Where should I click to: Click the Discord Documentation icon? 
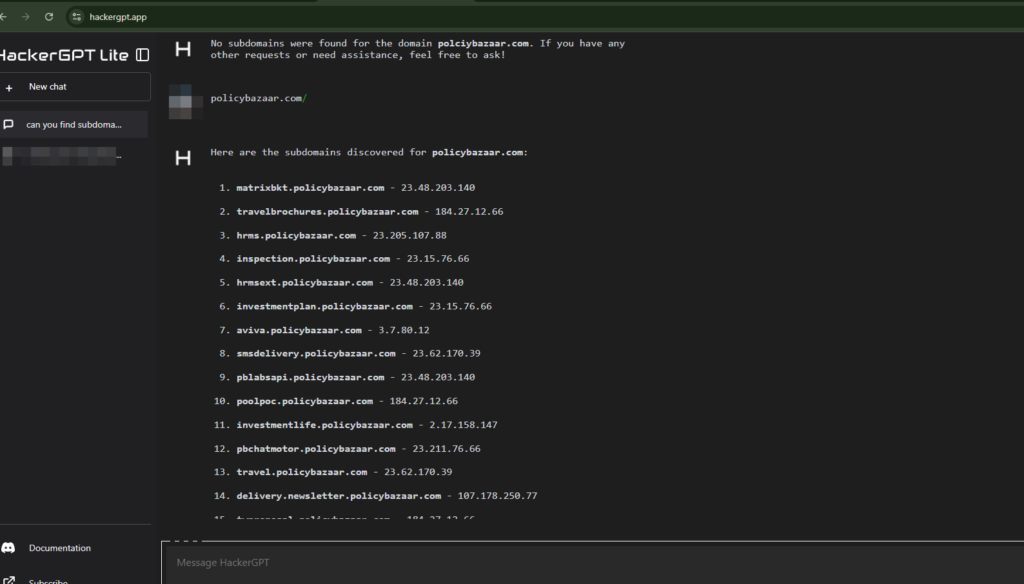pyautogui.click(x=8, y=547)
